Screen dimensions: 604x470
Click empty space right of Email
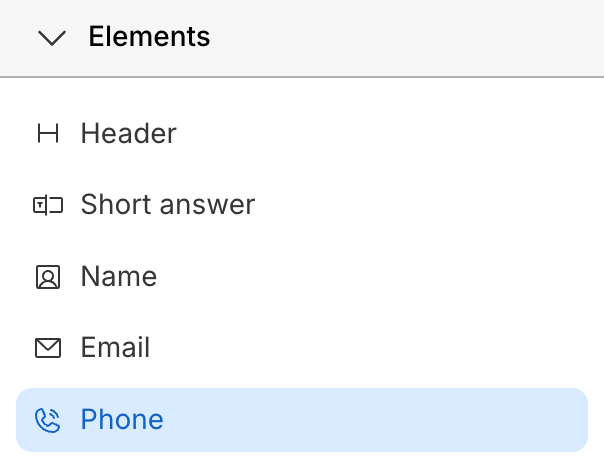pyautogui.click(x=400, y=348)
